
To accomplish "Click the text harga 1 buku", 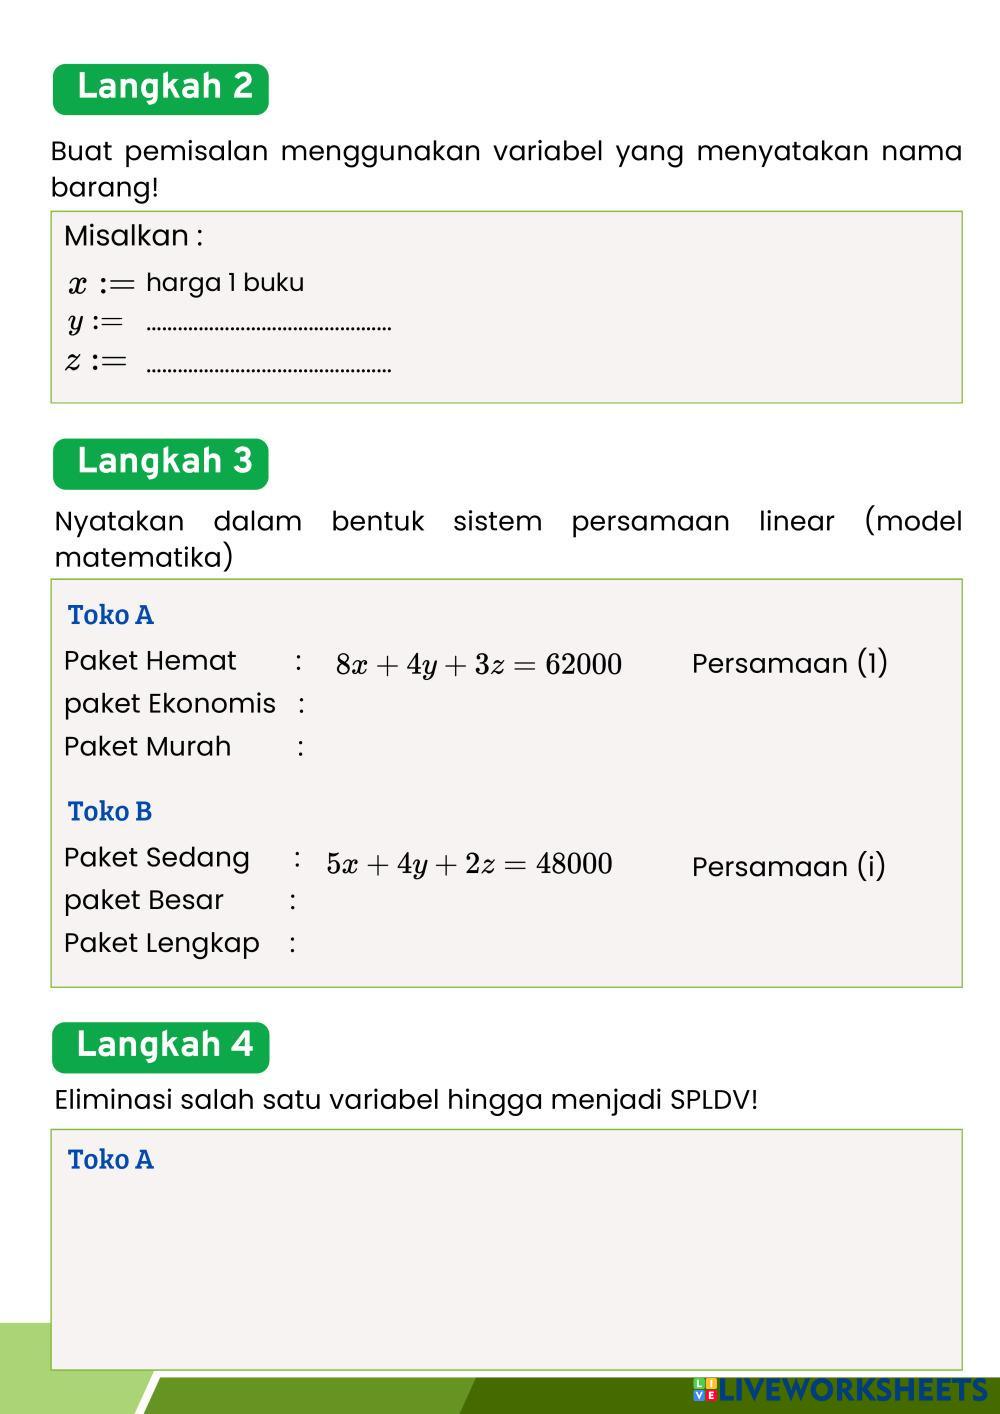I will [225, 283].
